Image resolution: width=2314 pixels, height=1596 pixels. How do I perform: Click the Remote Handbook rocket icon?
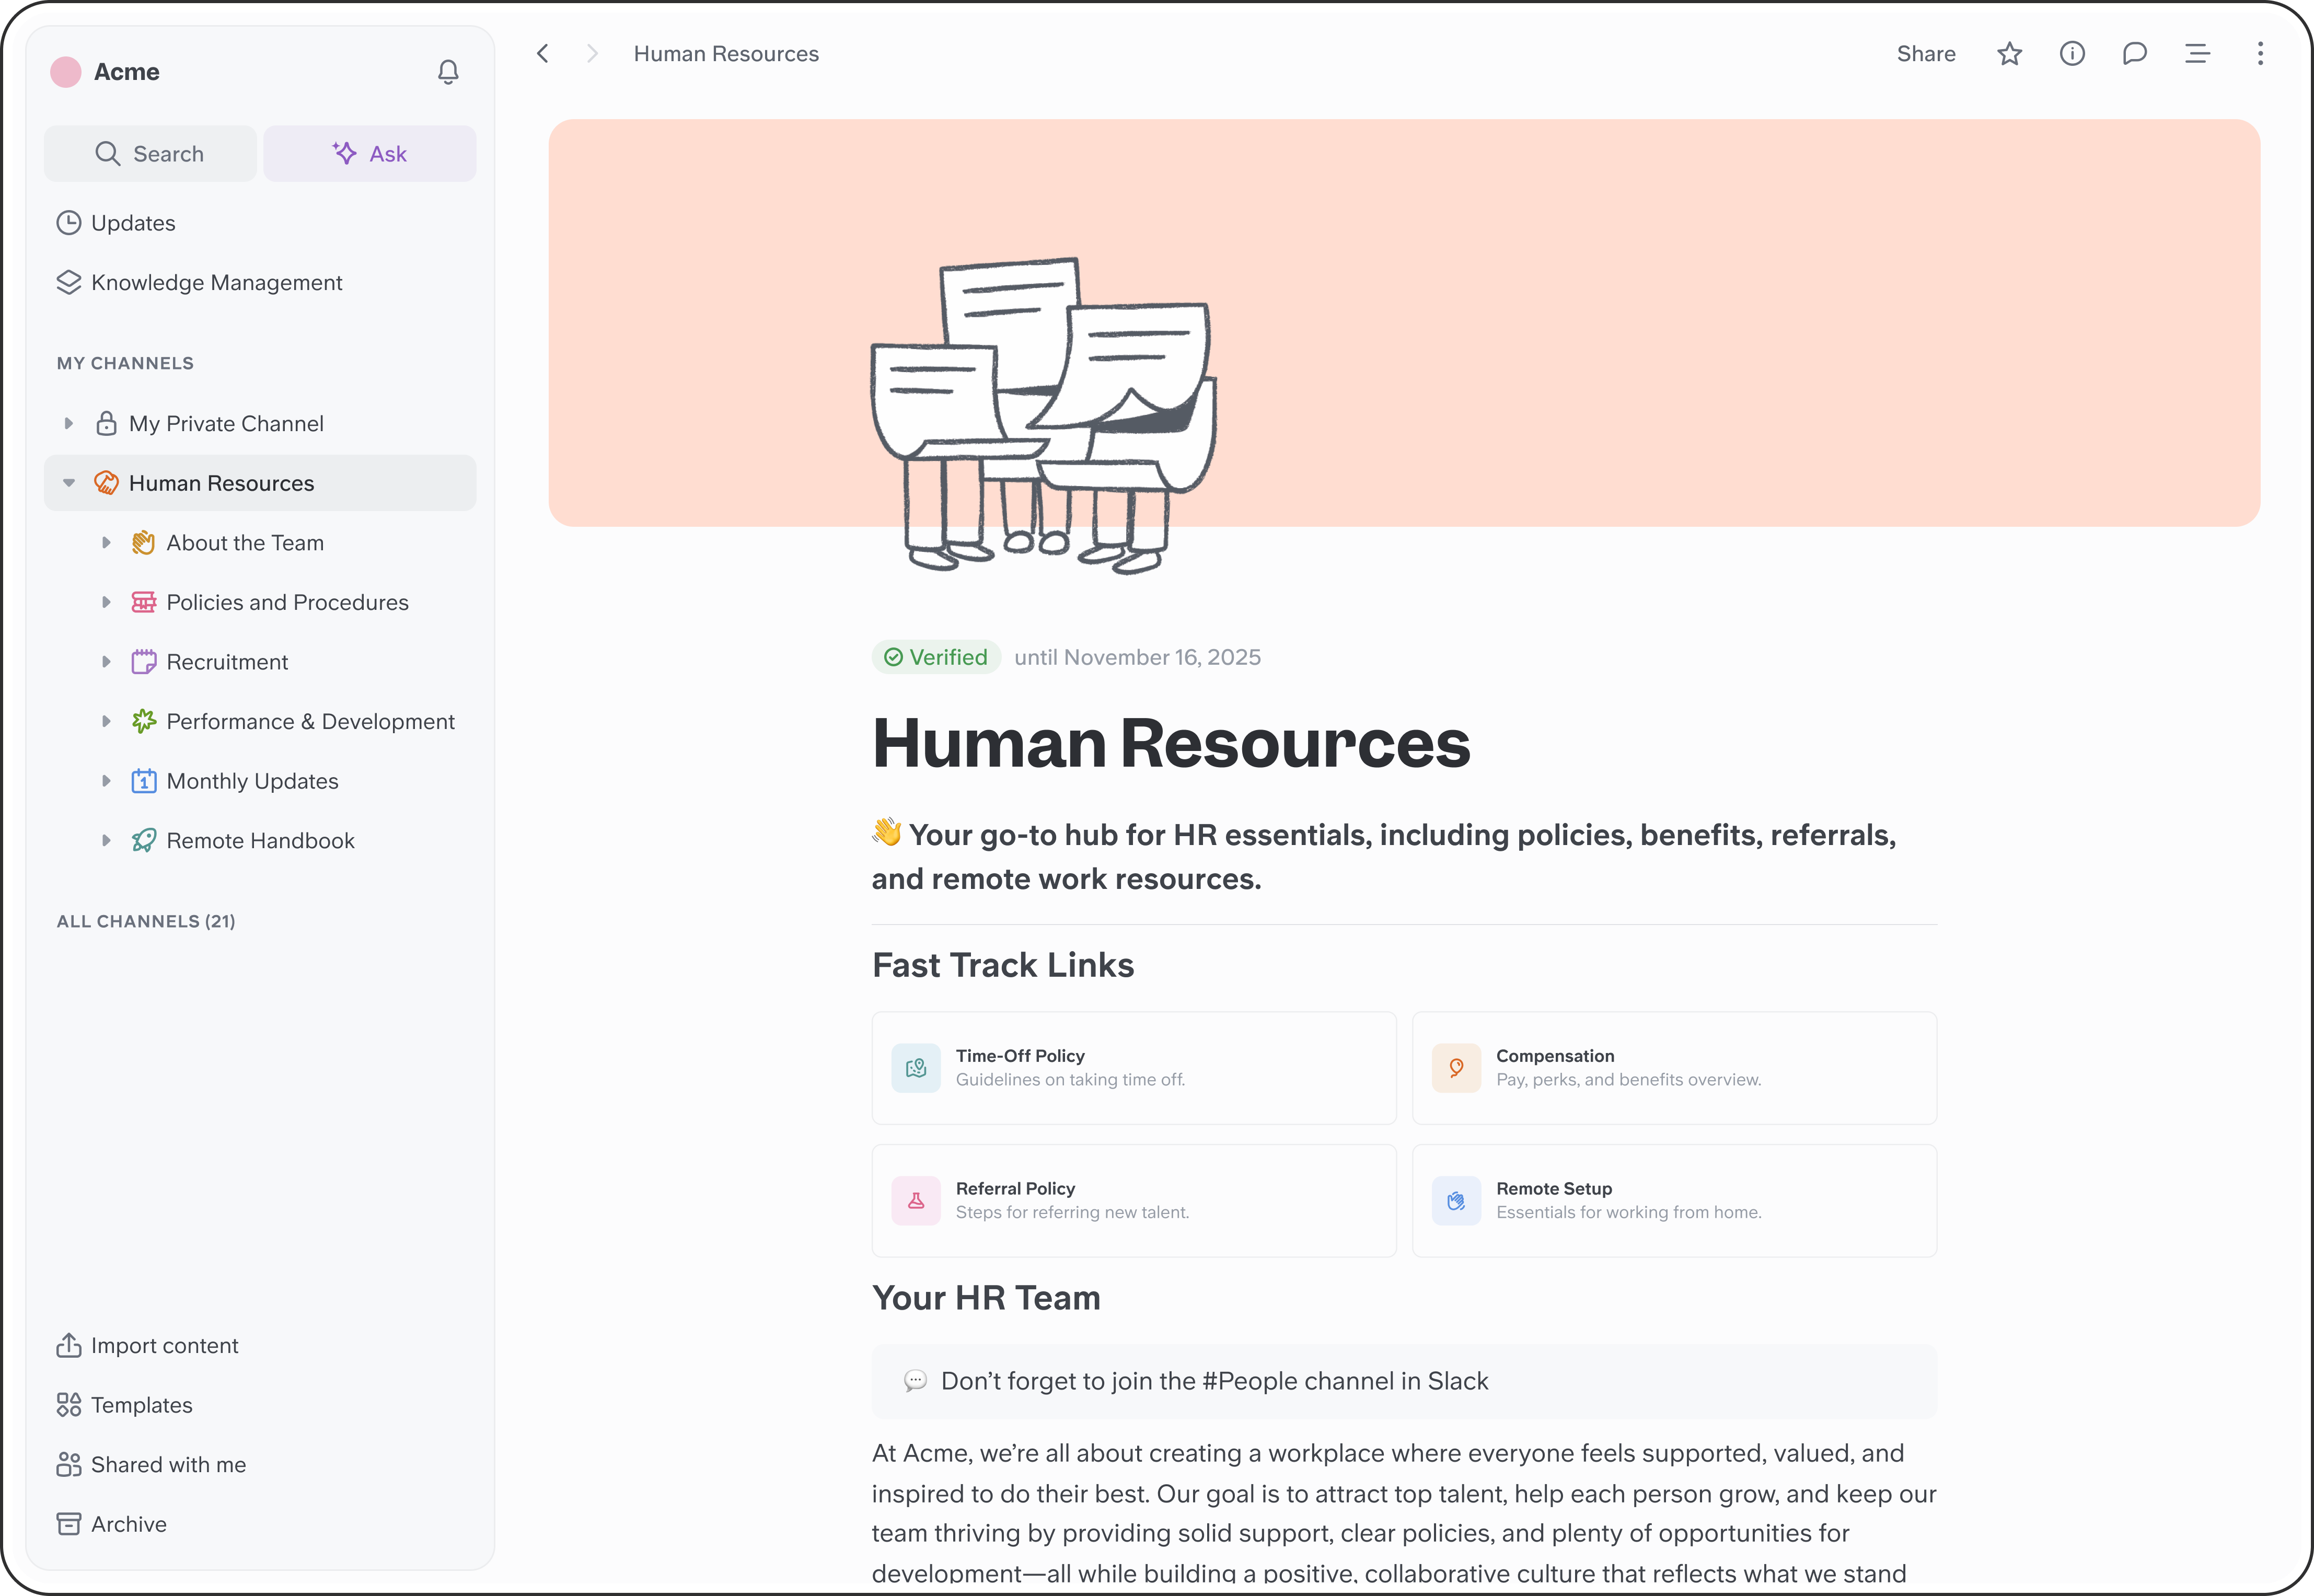coord(144,840)
